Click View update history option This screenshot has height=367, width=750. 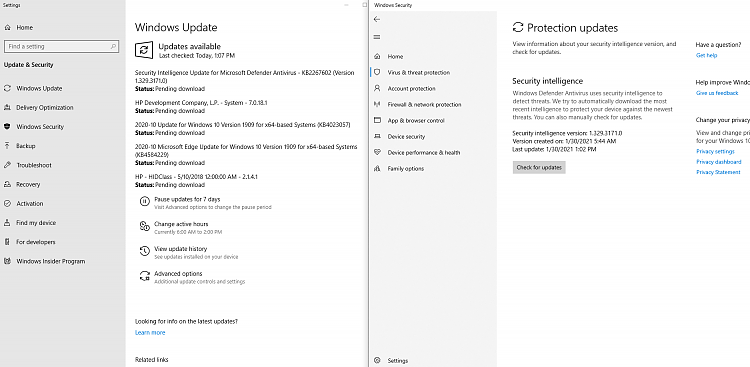point(180,249)
